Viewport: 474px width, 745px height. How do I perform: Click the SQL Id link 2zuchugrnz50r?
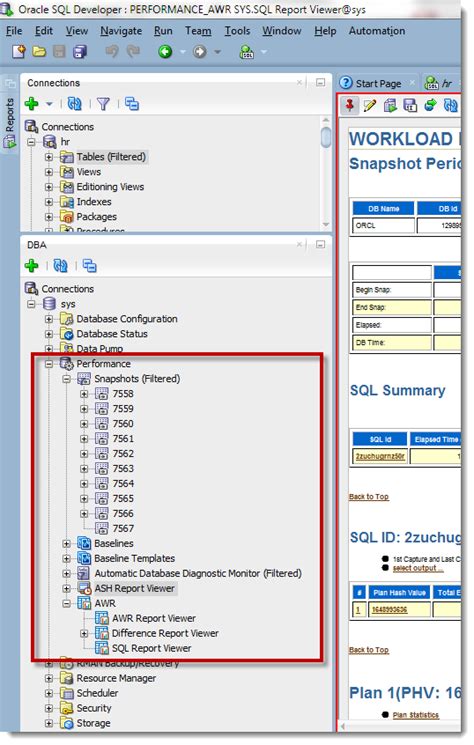[x=380, y=457]
